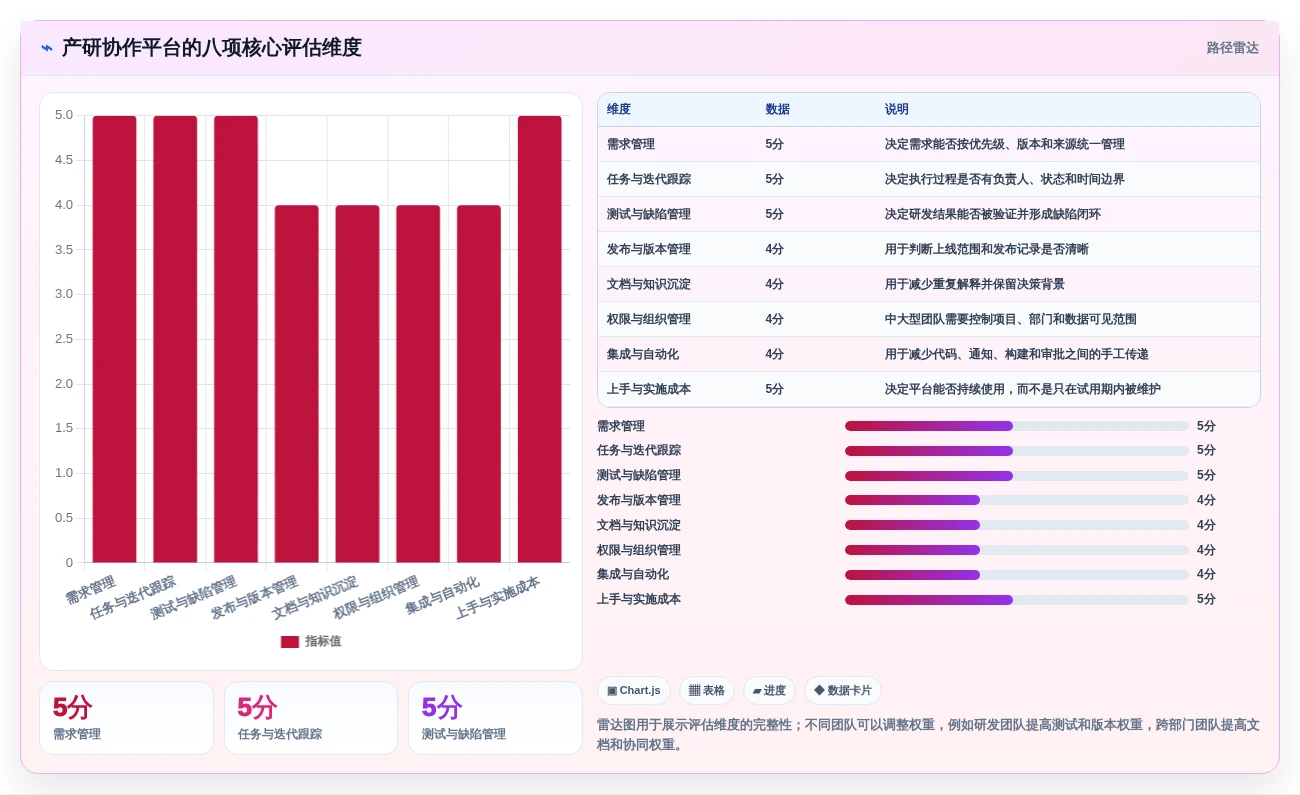Click the 5分 score in 上手与实施成本 table row

[x=775, y=390]
